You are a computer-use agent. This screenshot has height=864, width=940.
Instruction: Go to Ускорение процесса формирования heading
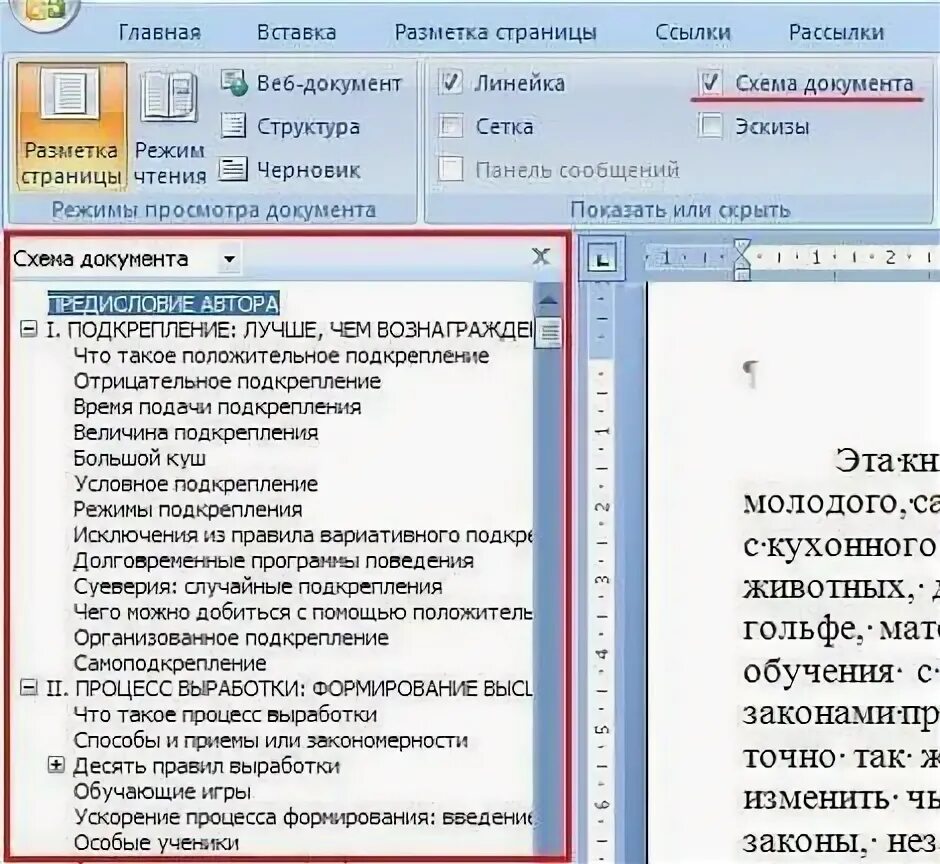coord(303,817)
